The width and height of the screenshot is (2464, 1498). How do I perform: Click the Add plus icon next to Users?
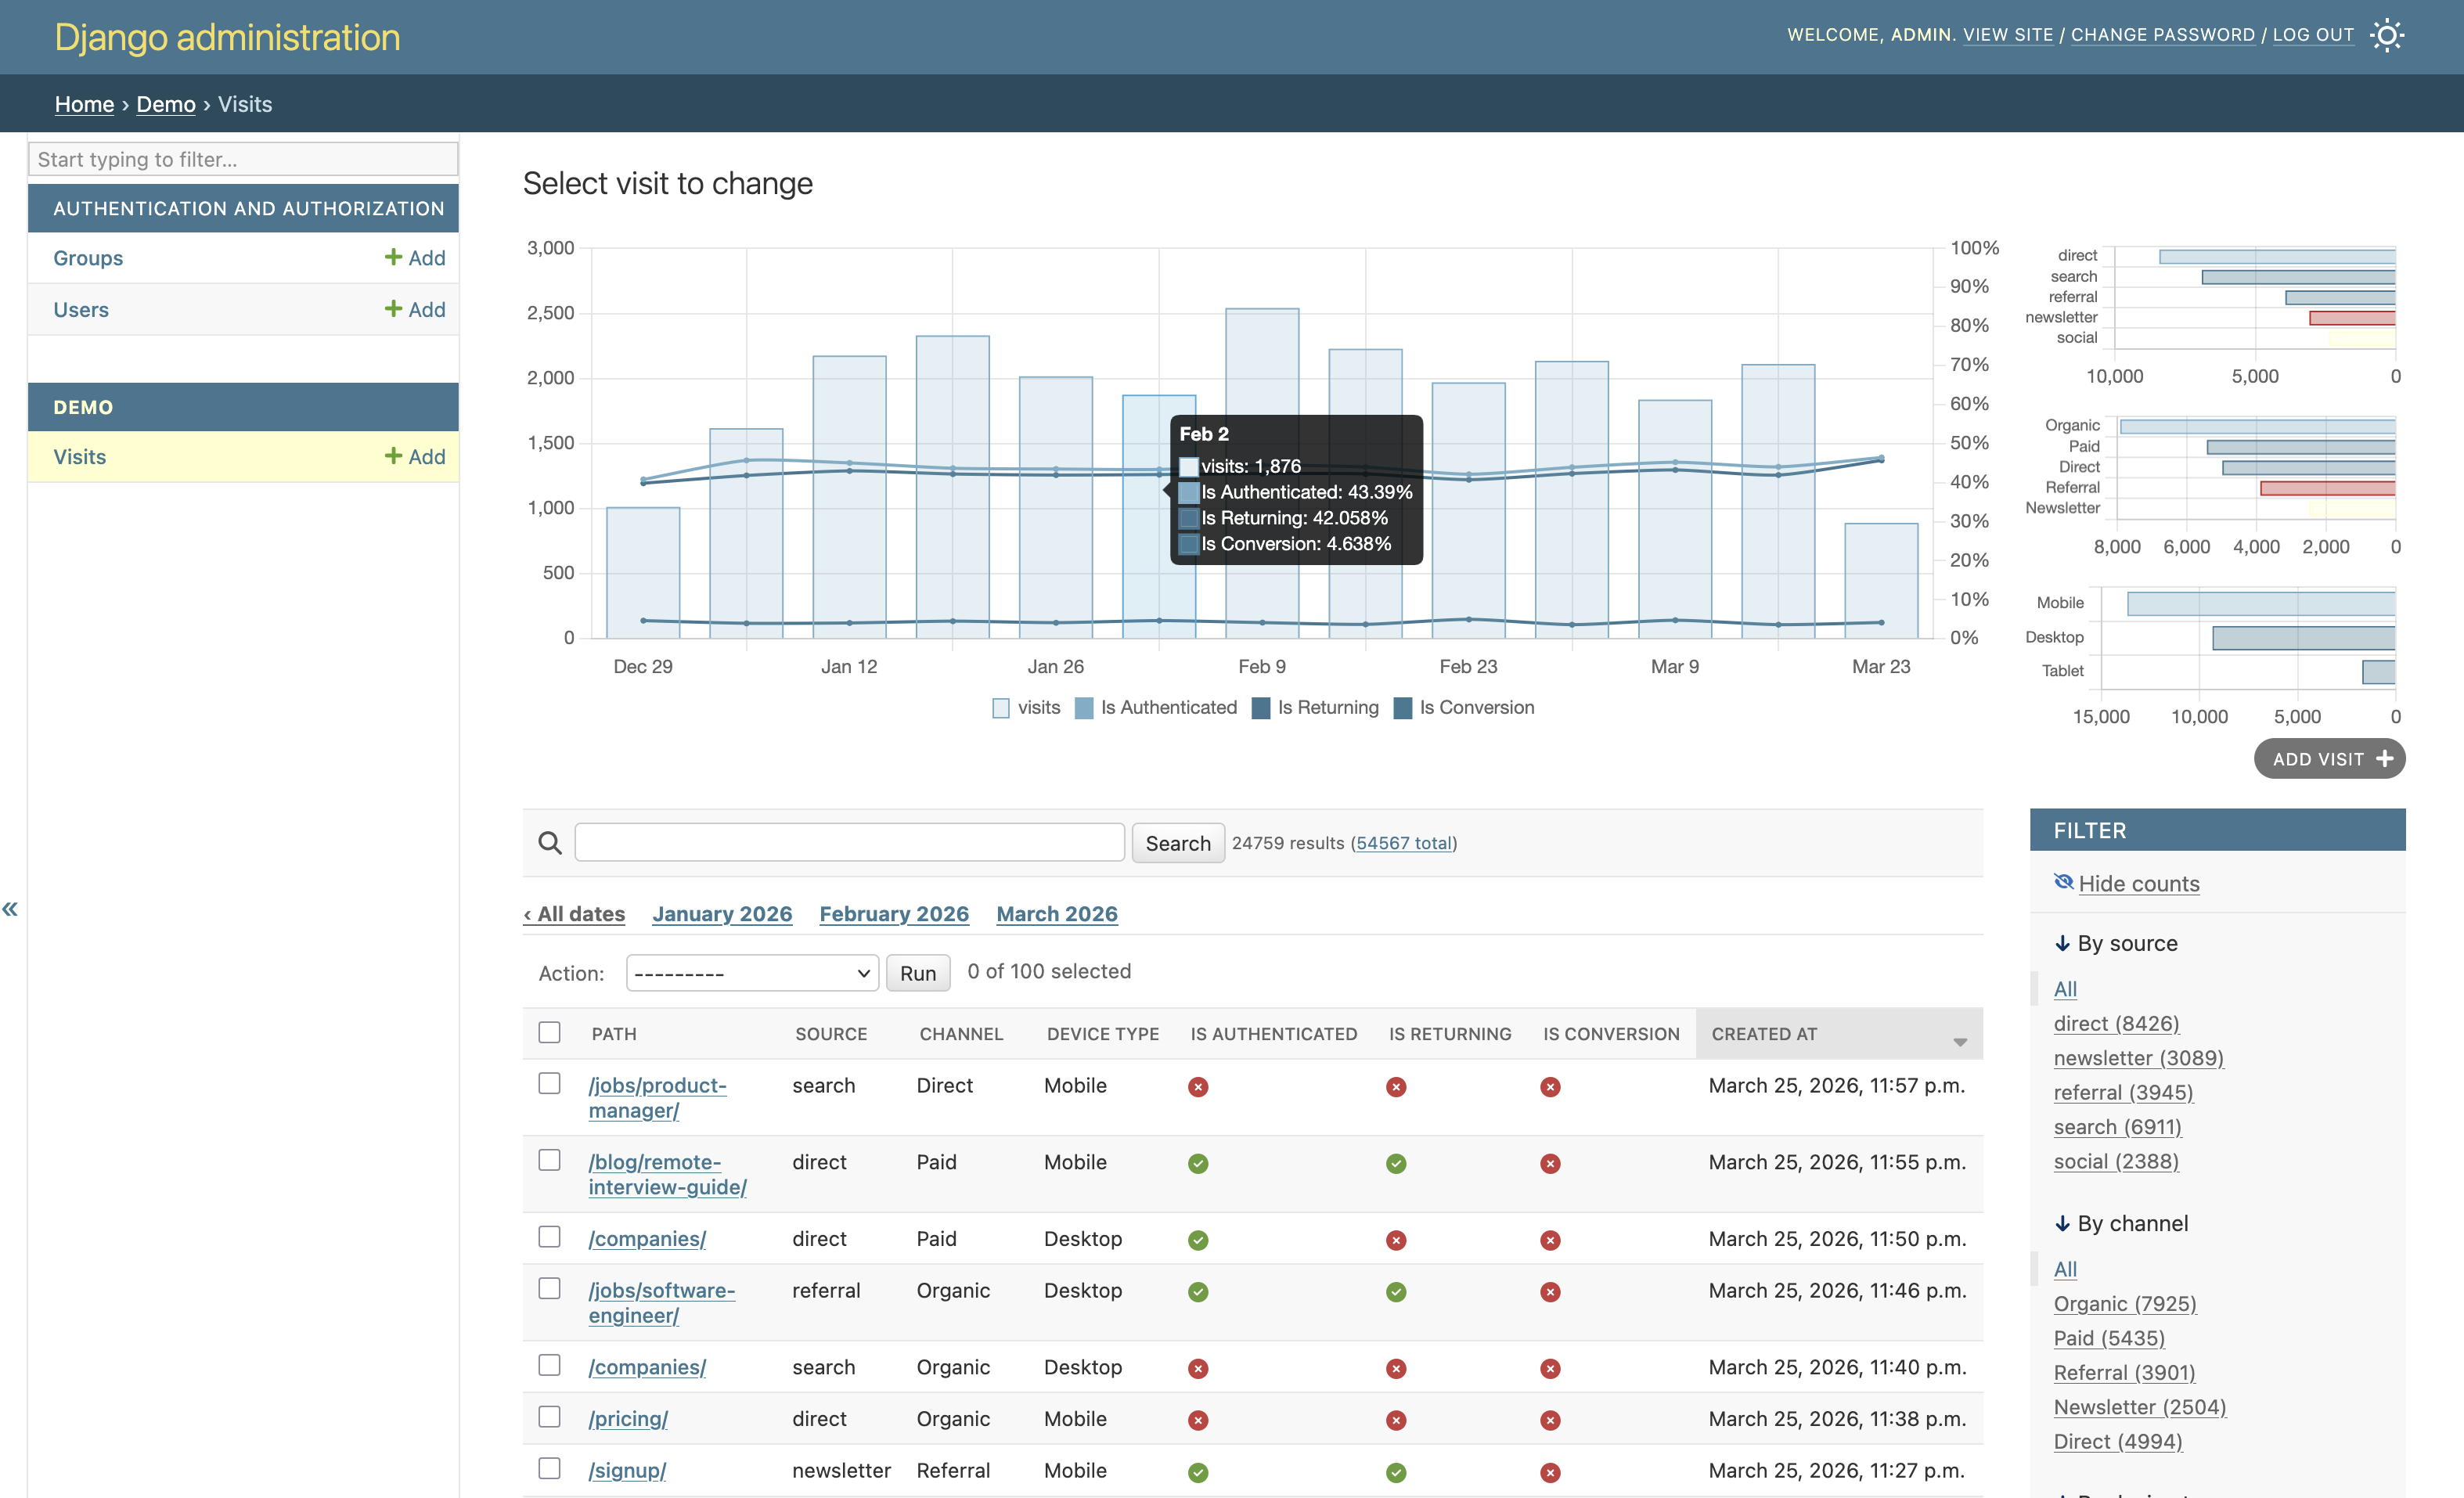click(x=392, y=309)
